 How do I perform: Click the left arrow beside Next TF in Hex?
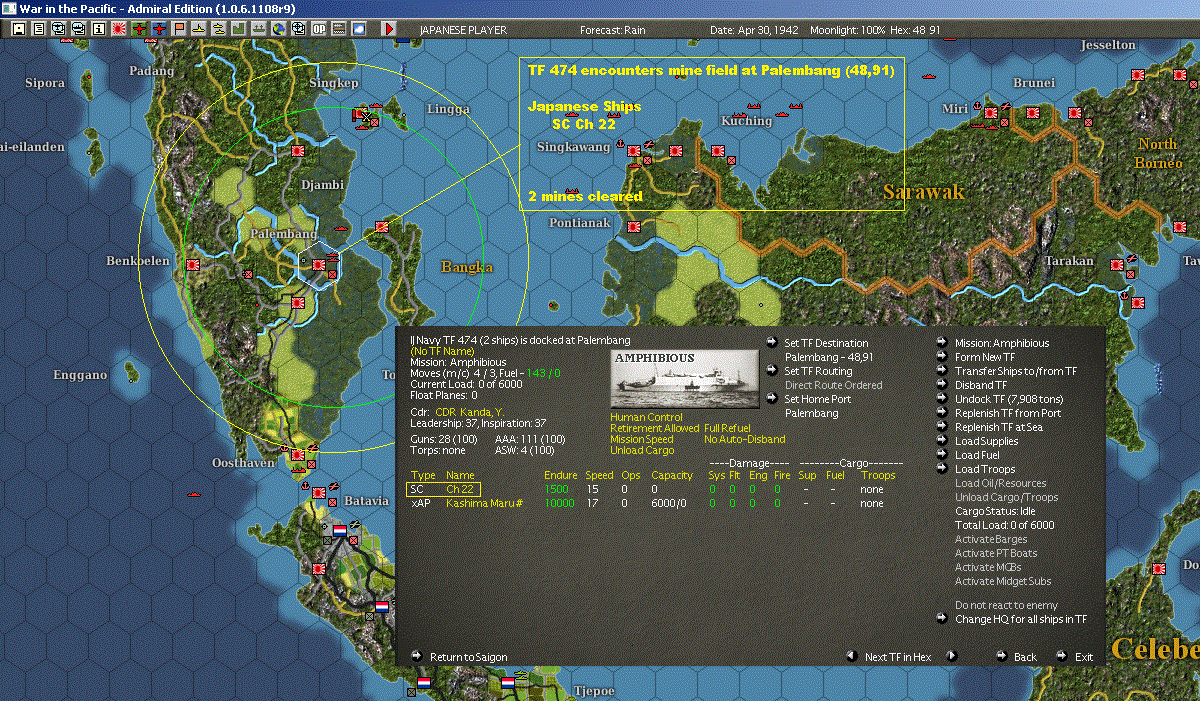point(851,656)
